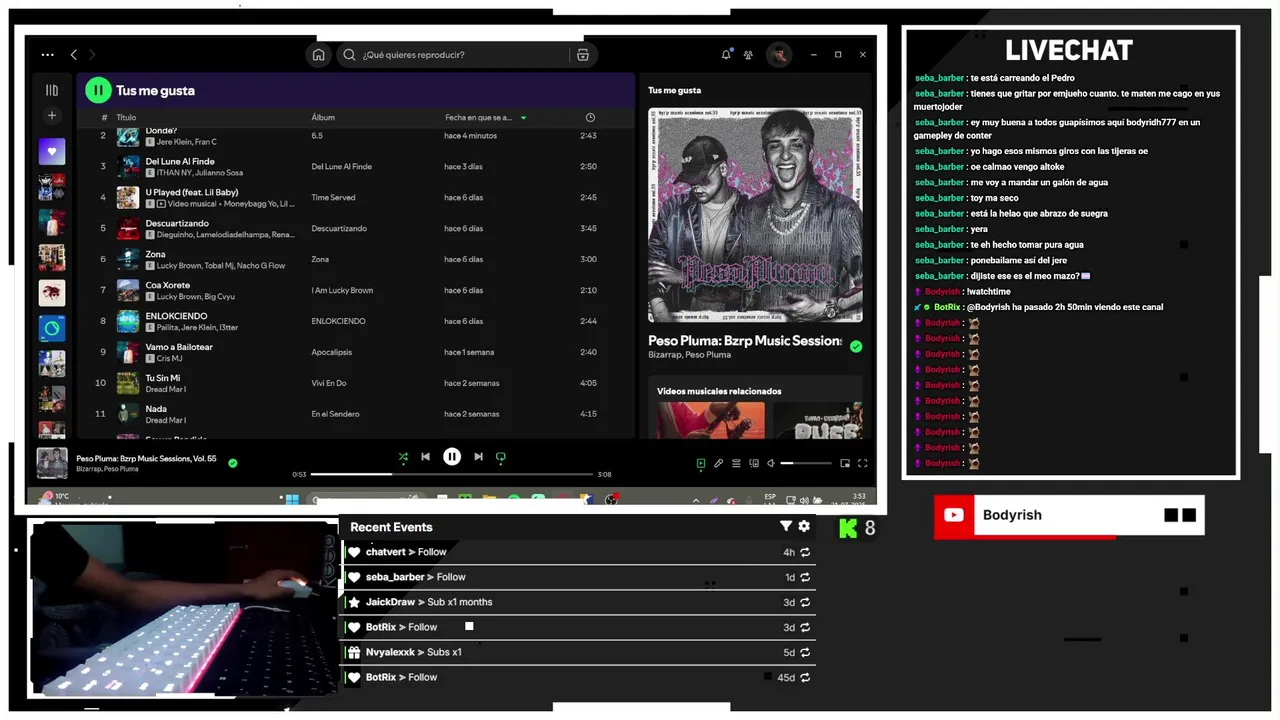1280x720 pixels.
Task: Mute with the volume speaker icon
Action: tap(771, 463)
